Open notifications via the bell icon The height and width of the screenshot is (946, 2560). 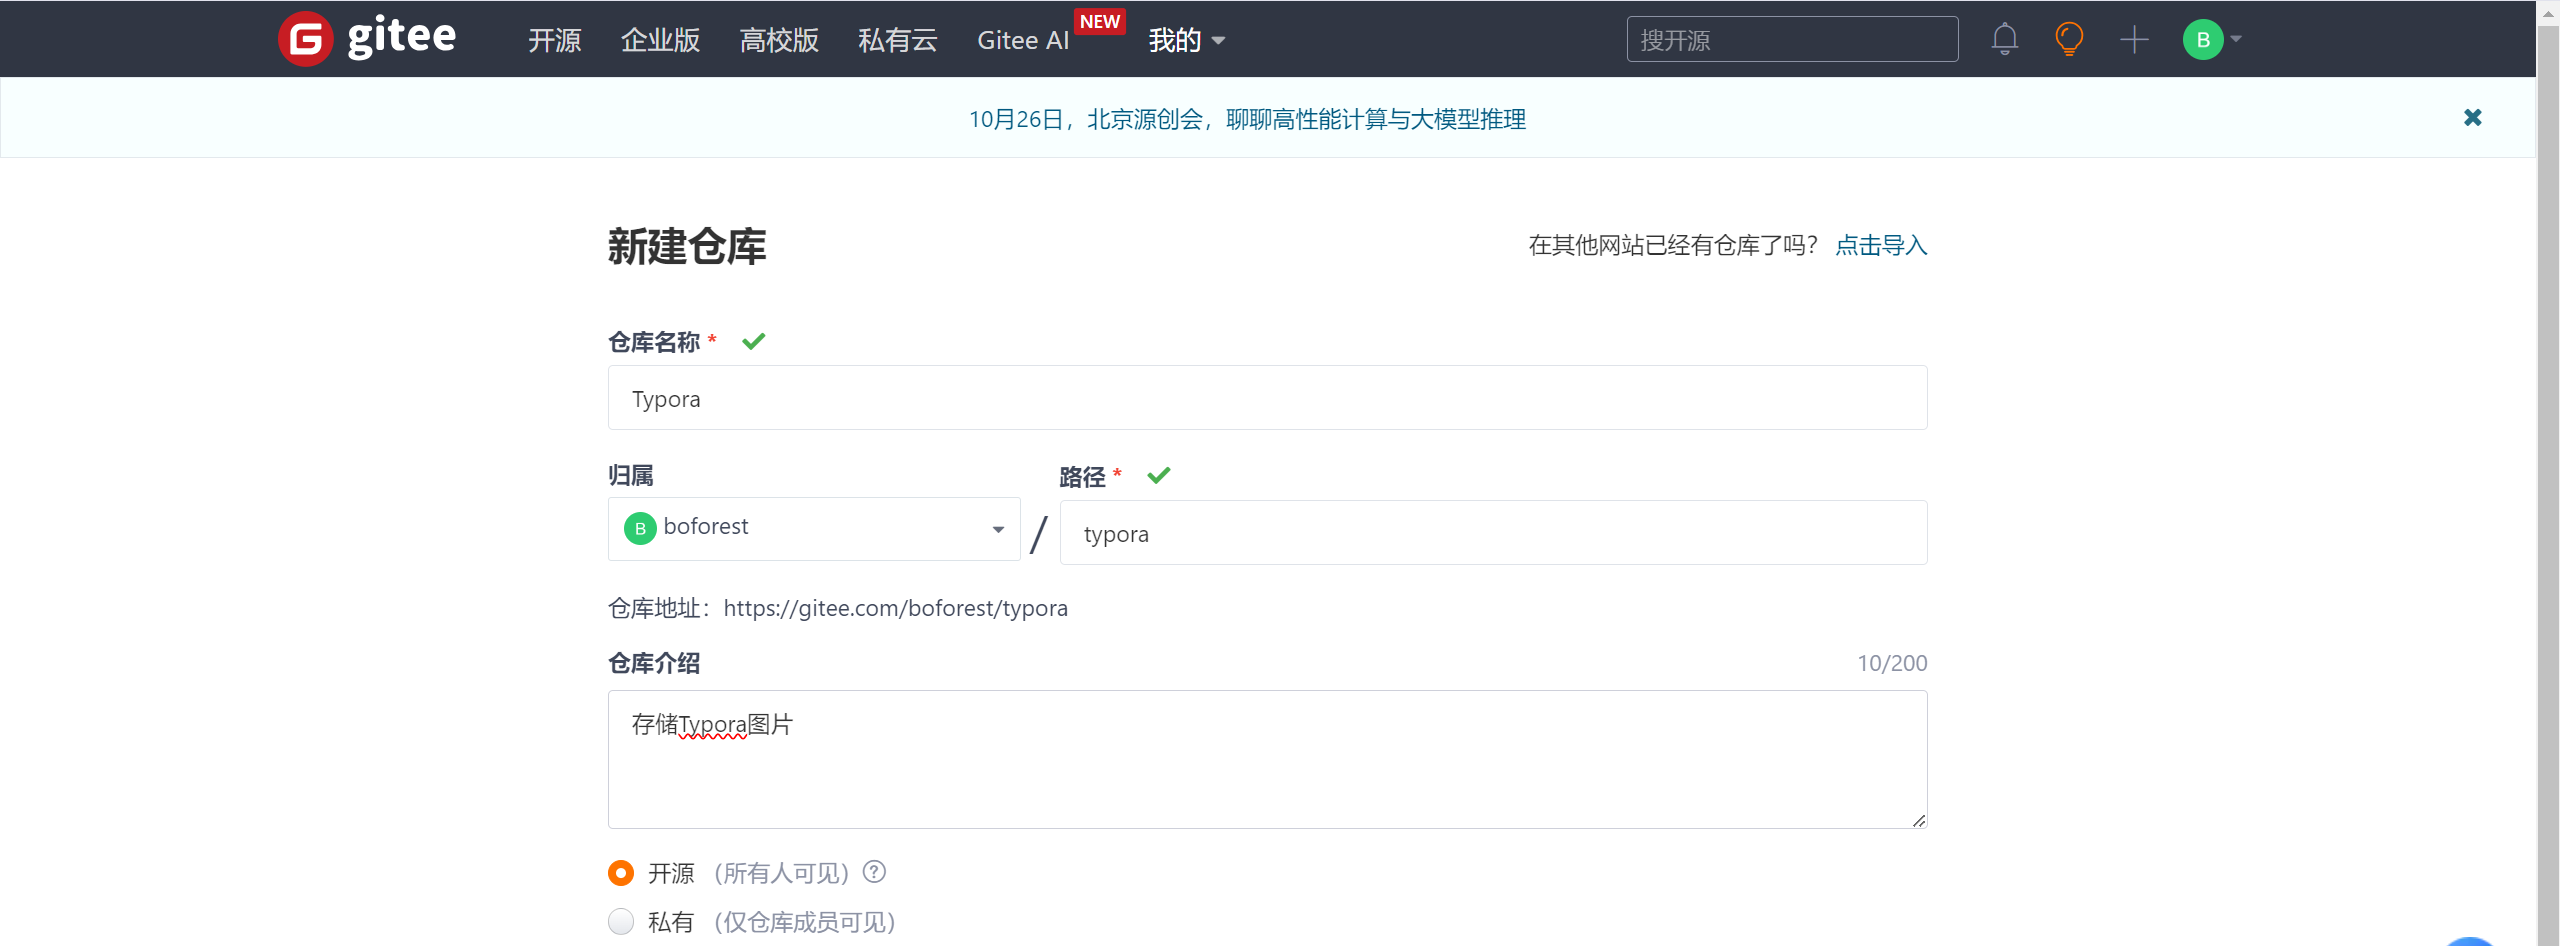point(2003,38)
